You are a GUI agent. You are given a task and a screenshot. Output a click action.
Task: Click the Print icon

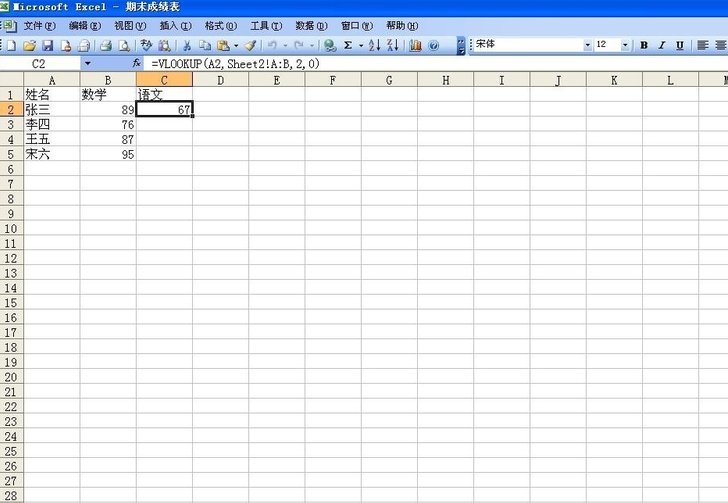tap(105, 45)
